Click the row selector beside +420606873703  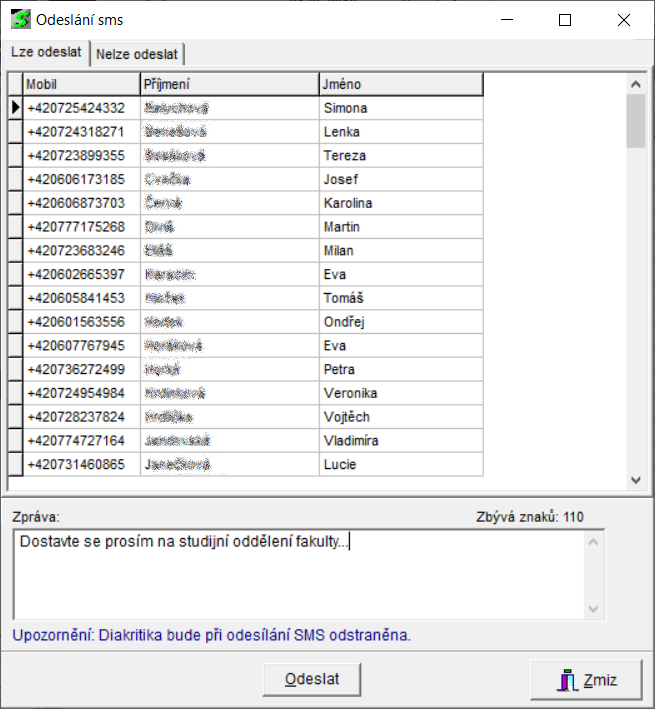[x=15, y=203]
